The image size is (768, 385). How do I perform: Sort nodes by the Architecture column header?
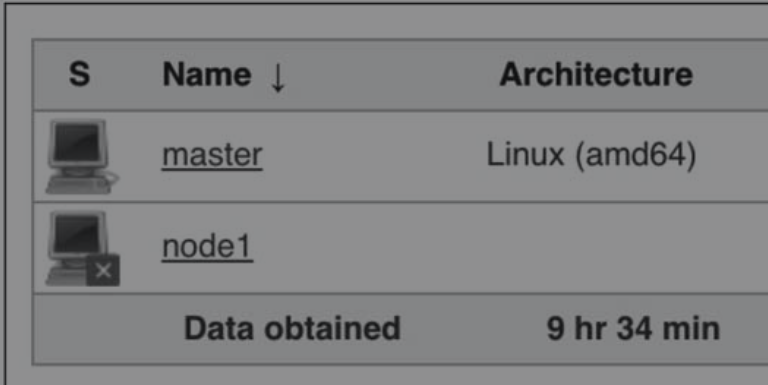coord(596,74)
